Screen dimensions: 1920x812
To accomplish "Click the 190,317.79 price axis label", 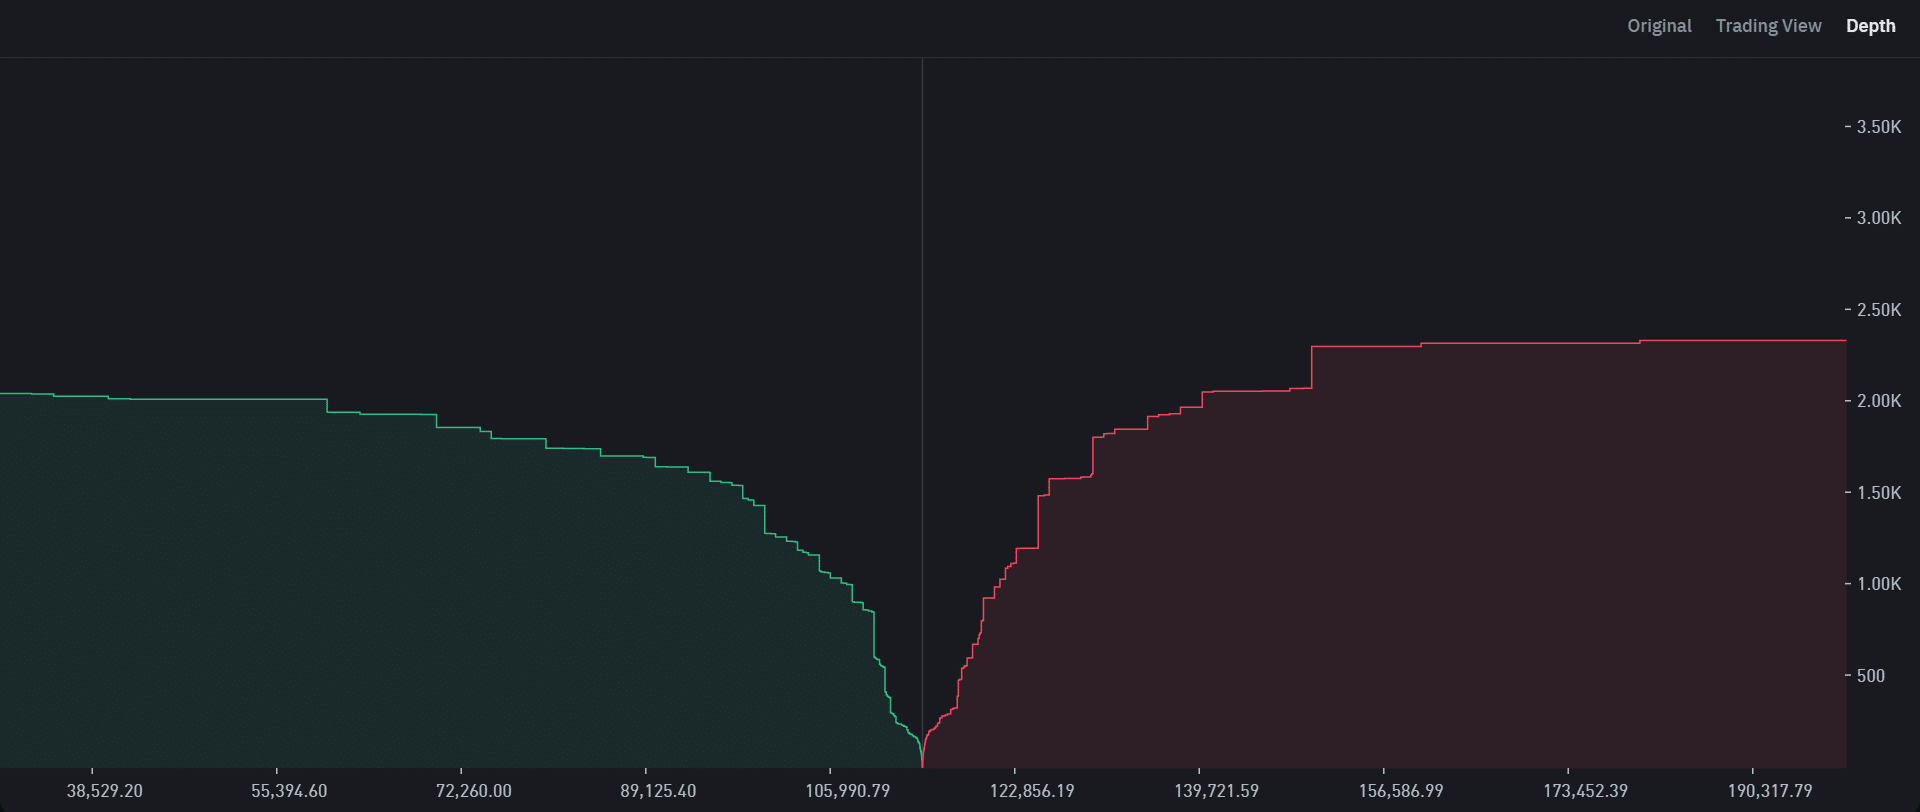I will point(1770,791).
